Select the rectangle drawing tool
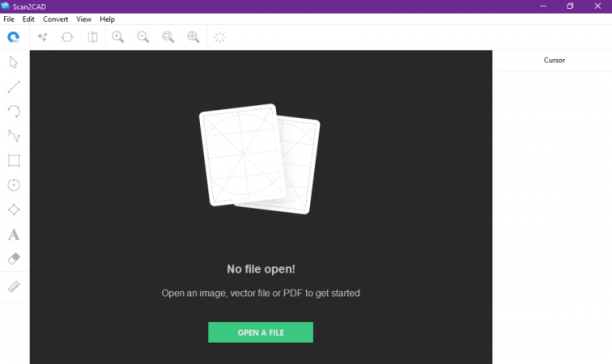The height and width of the screenshot is (364, 612). pos(14,160)
